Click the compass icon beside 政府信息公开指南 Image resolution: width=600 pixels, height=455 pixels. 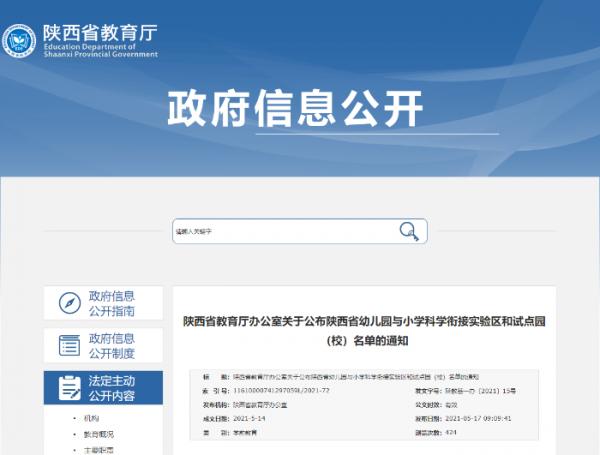point(70,303)
